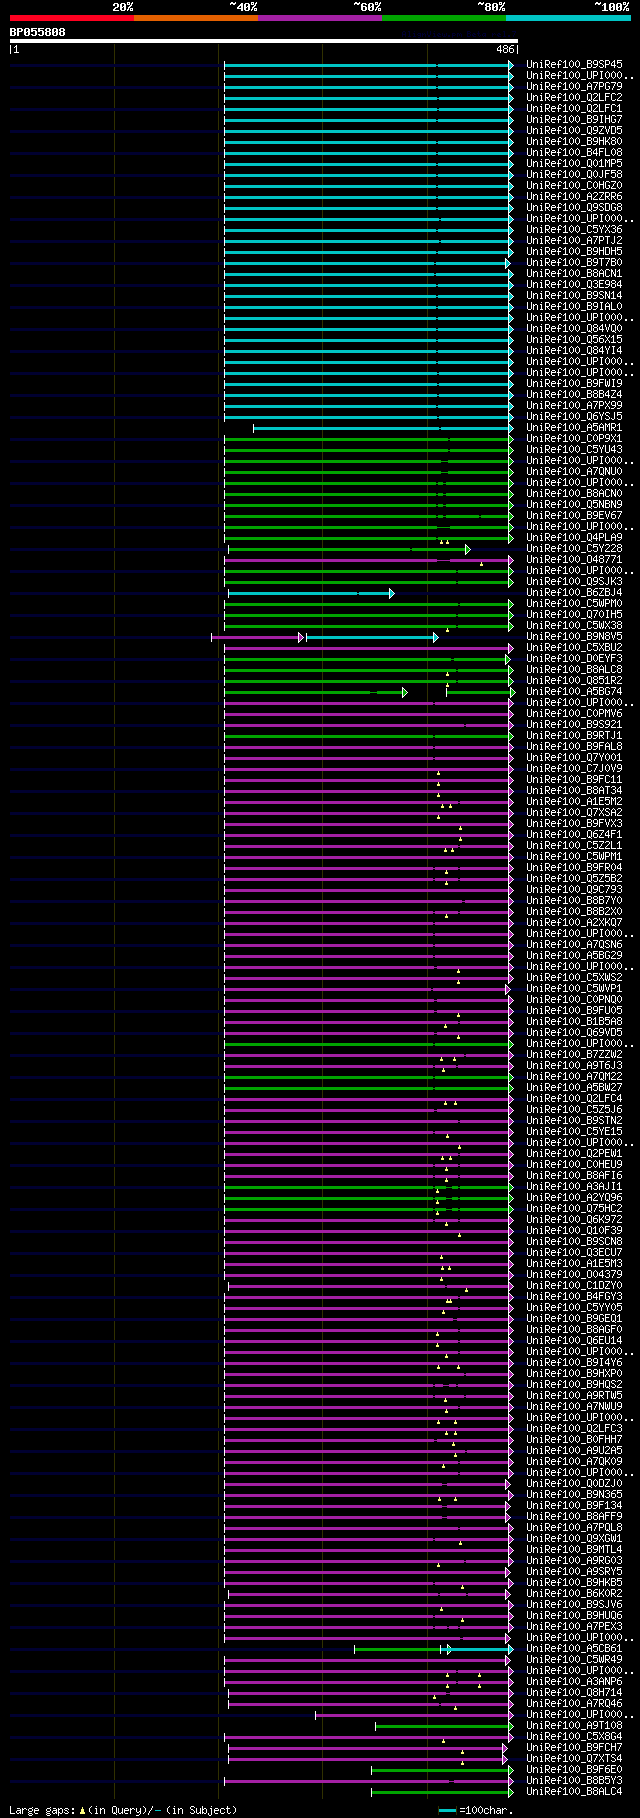The height and width of the screenshot is (1818, 640).
Task: Click the UniRef100_O48771 label
Action: point(574,559)
